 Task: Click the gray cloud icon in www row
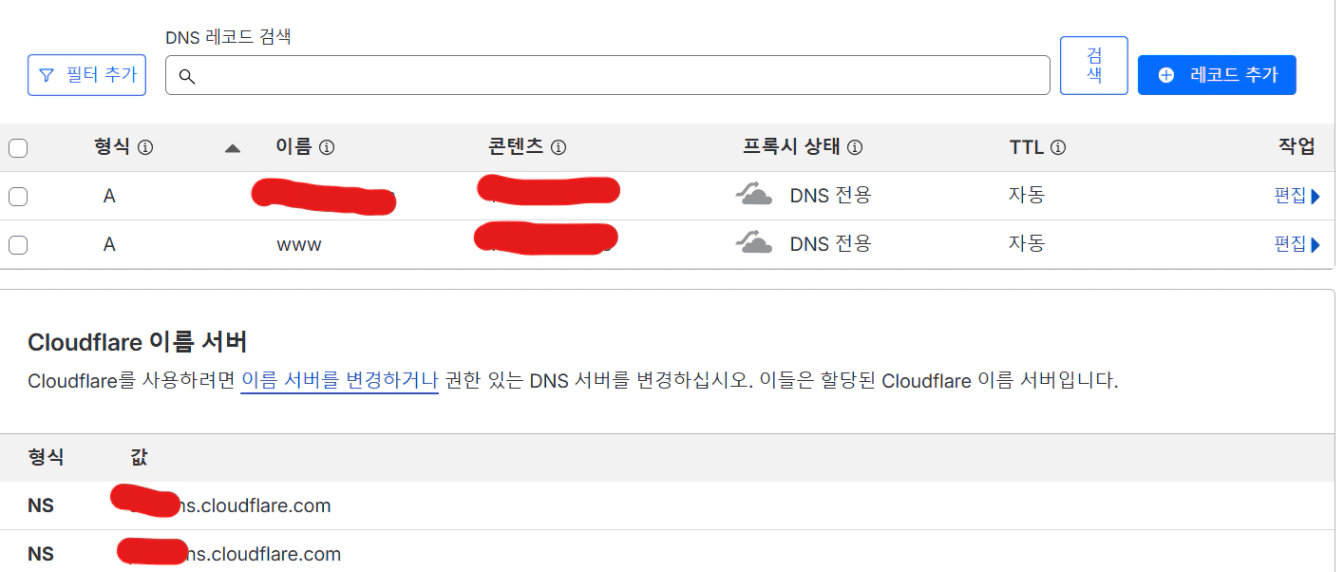[x=754, y=243]
